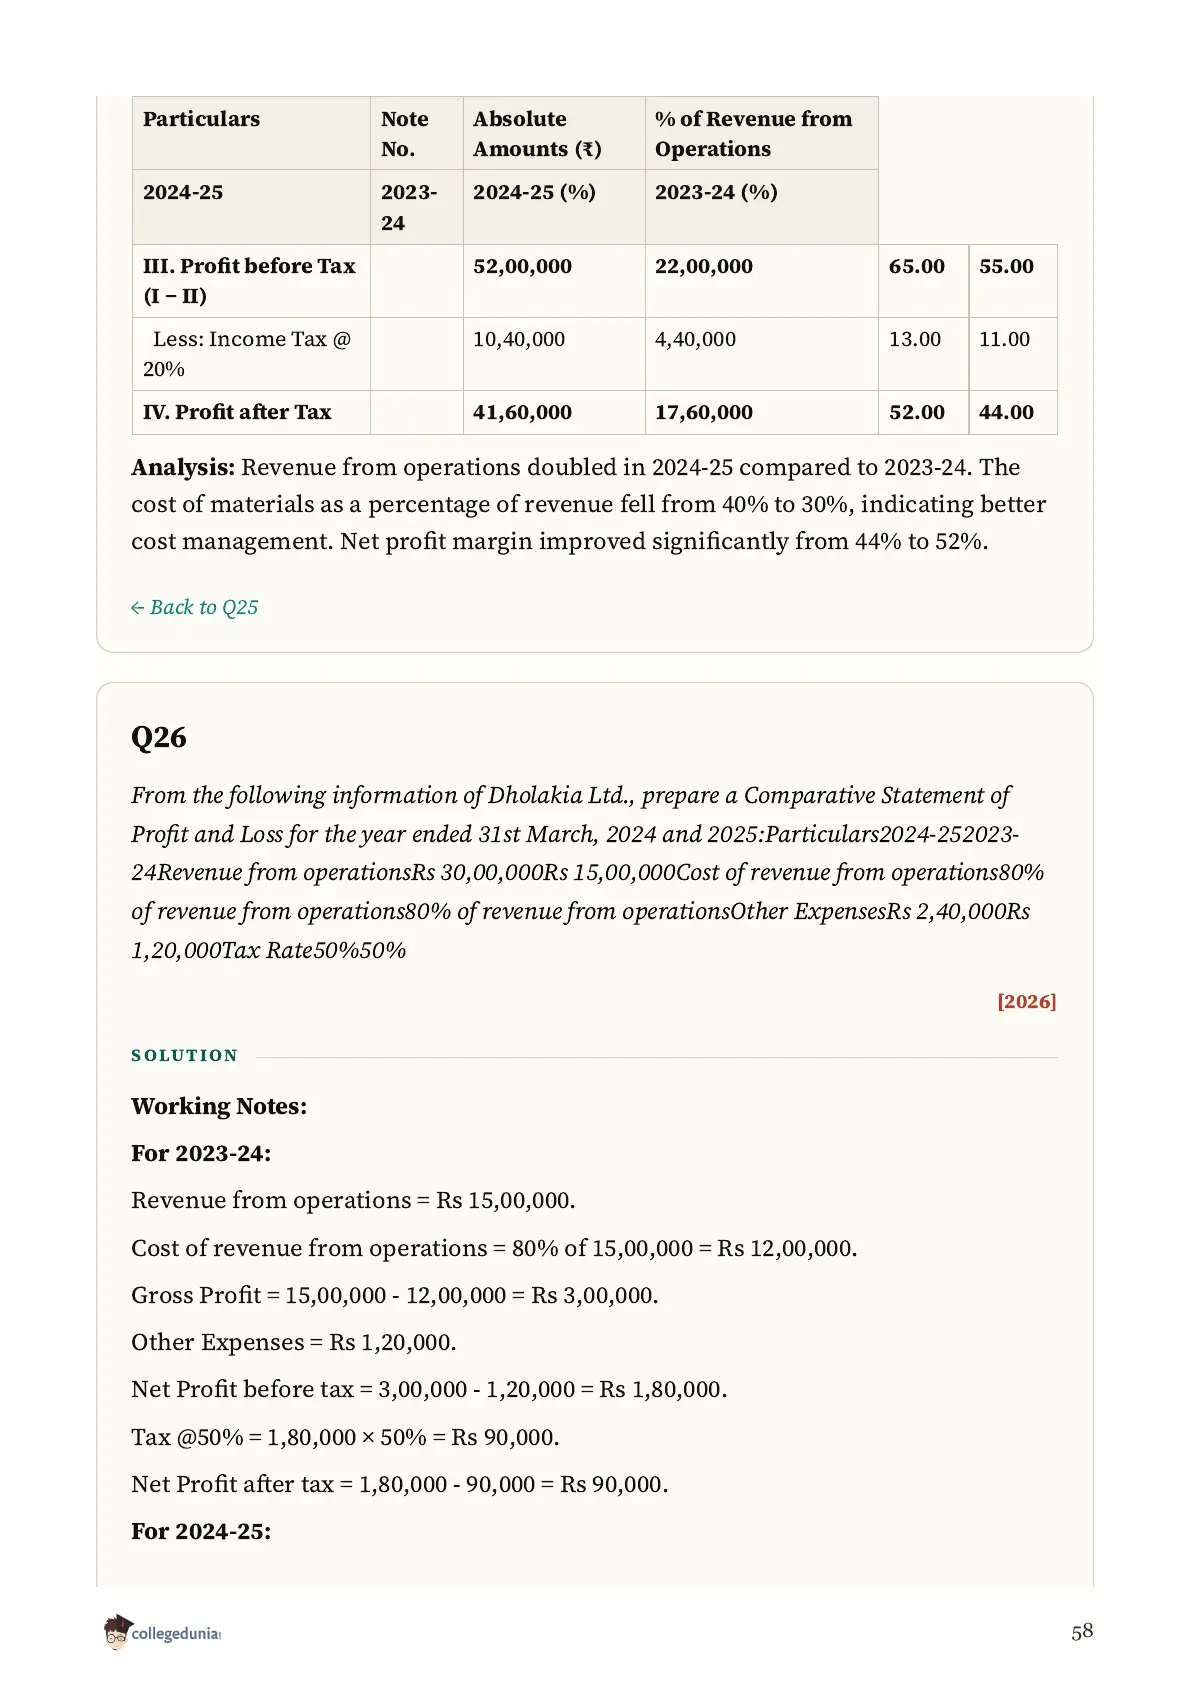Click the For 2023-24 subheading

point(201,1153)
